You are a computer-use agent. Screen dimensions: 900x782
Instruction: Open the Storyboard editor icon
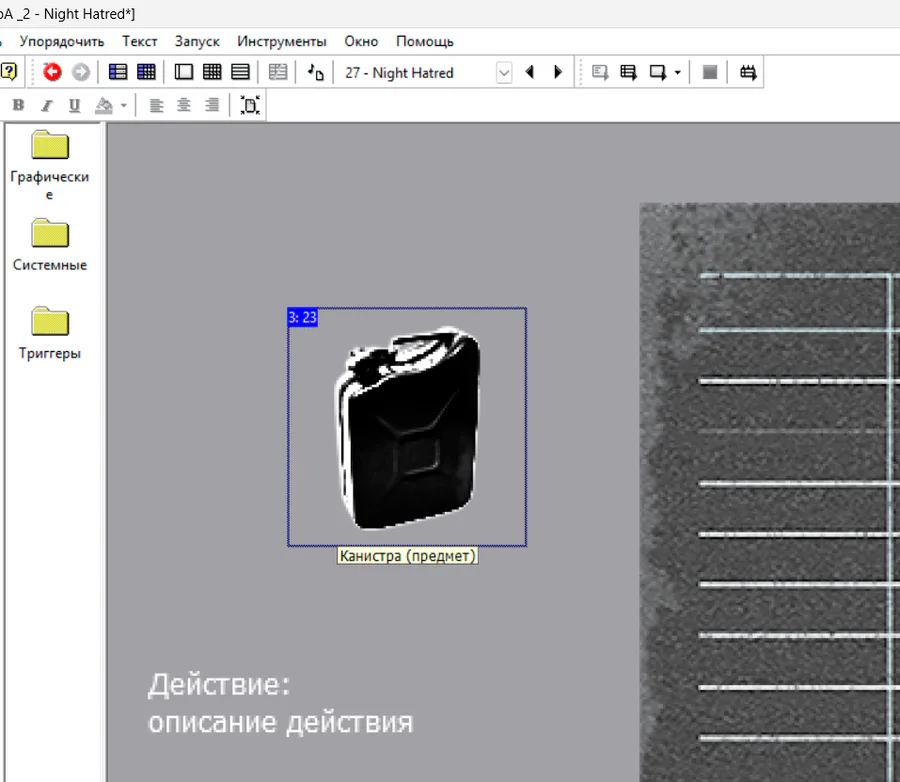point(118,72)
